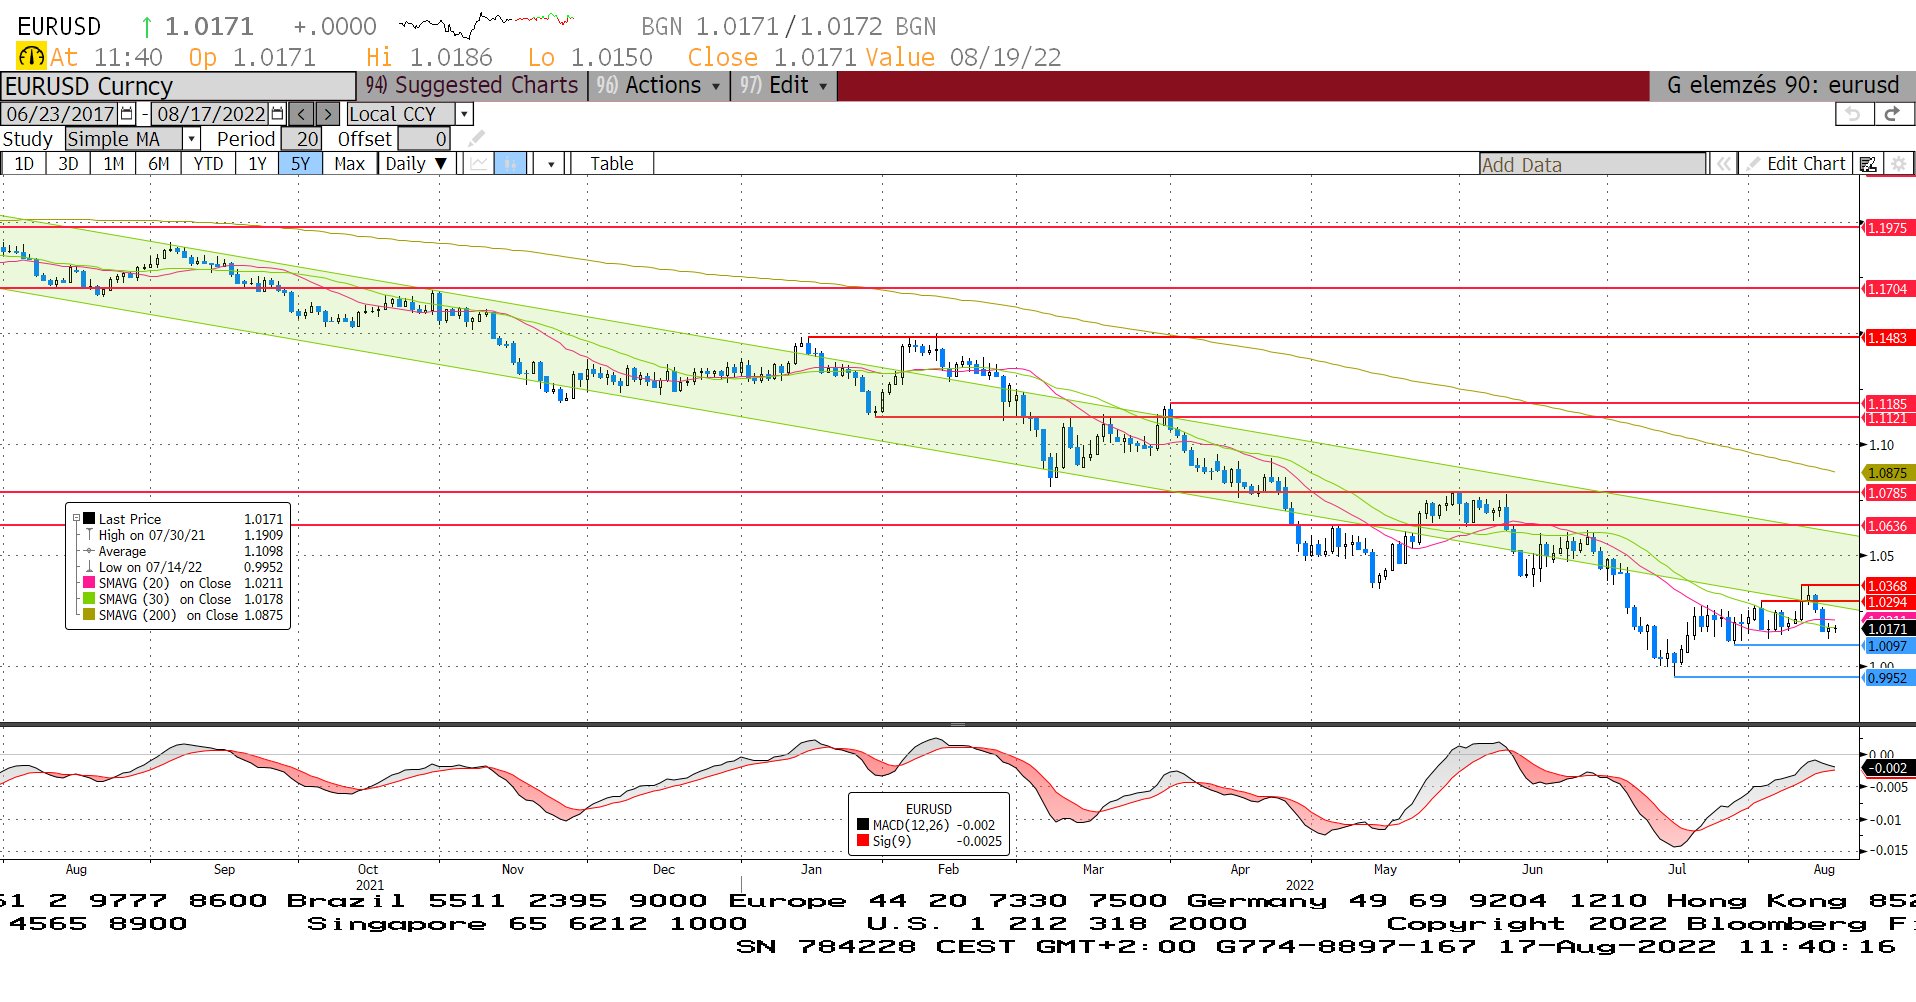
Task: Select the 1Y time range
Action: (x=257, y=164)
